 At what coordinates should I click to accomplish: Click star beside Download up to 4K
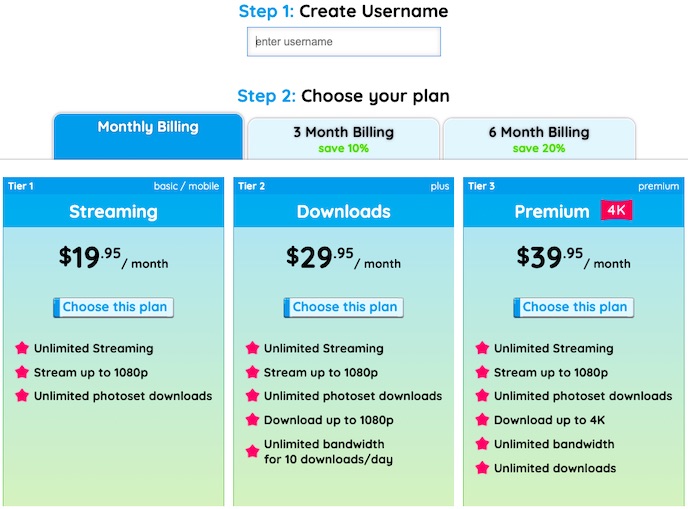click(x=482, y=420)
